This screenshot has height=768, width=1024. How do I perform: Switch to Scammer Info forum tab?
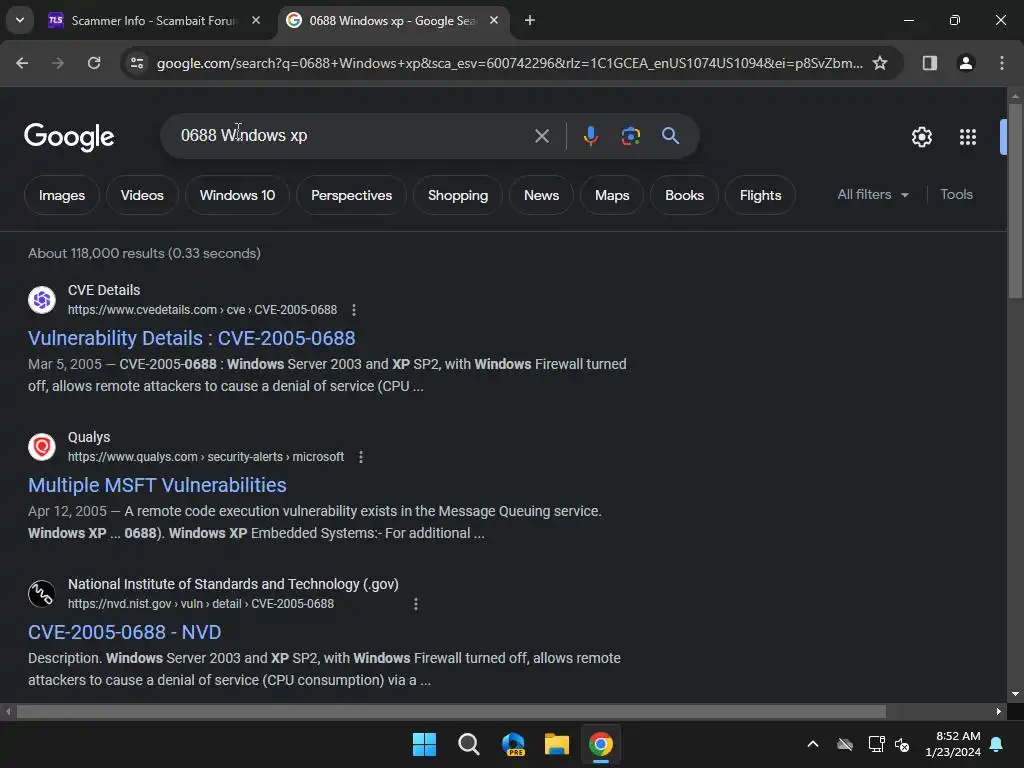point(154,21)
